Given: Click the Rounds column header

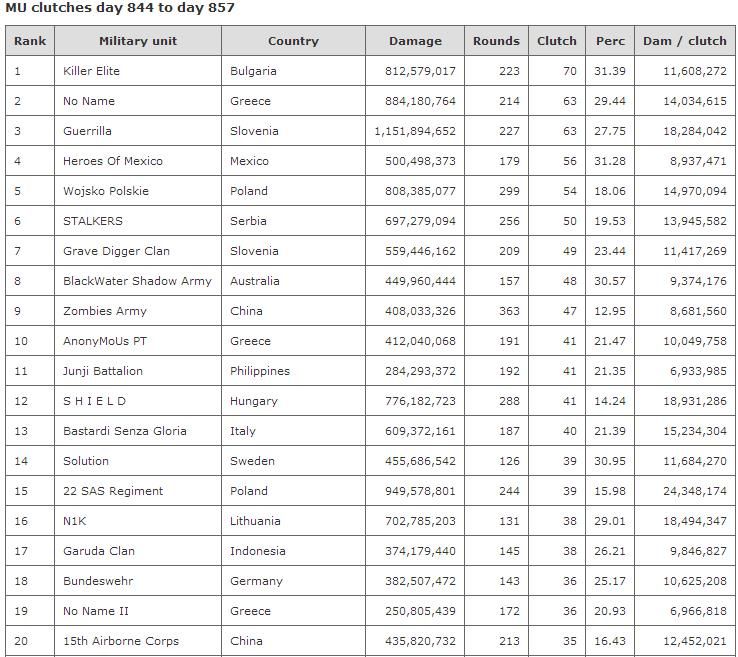Looking at the screenshot, I should click(497, 41).
